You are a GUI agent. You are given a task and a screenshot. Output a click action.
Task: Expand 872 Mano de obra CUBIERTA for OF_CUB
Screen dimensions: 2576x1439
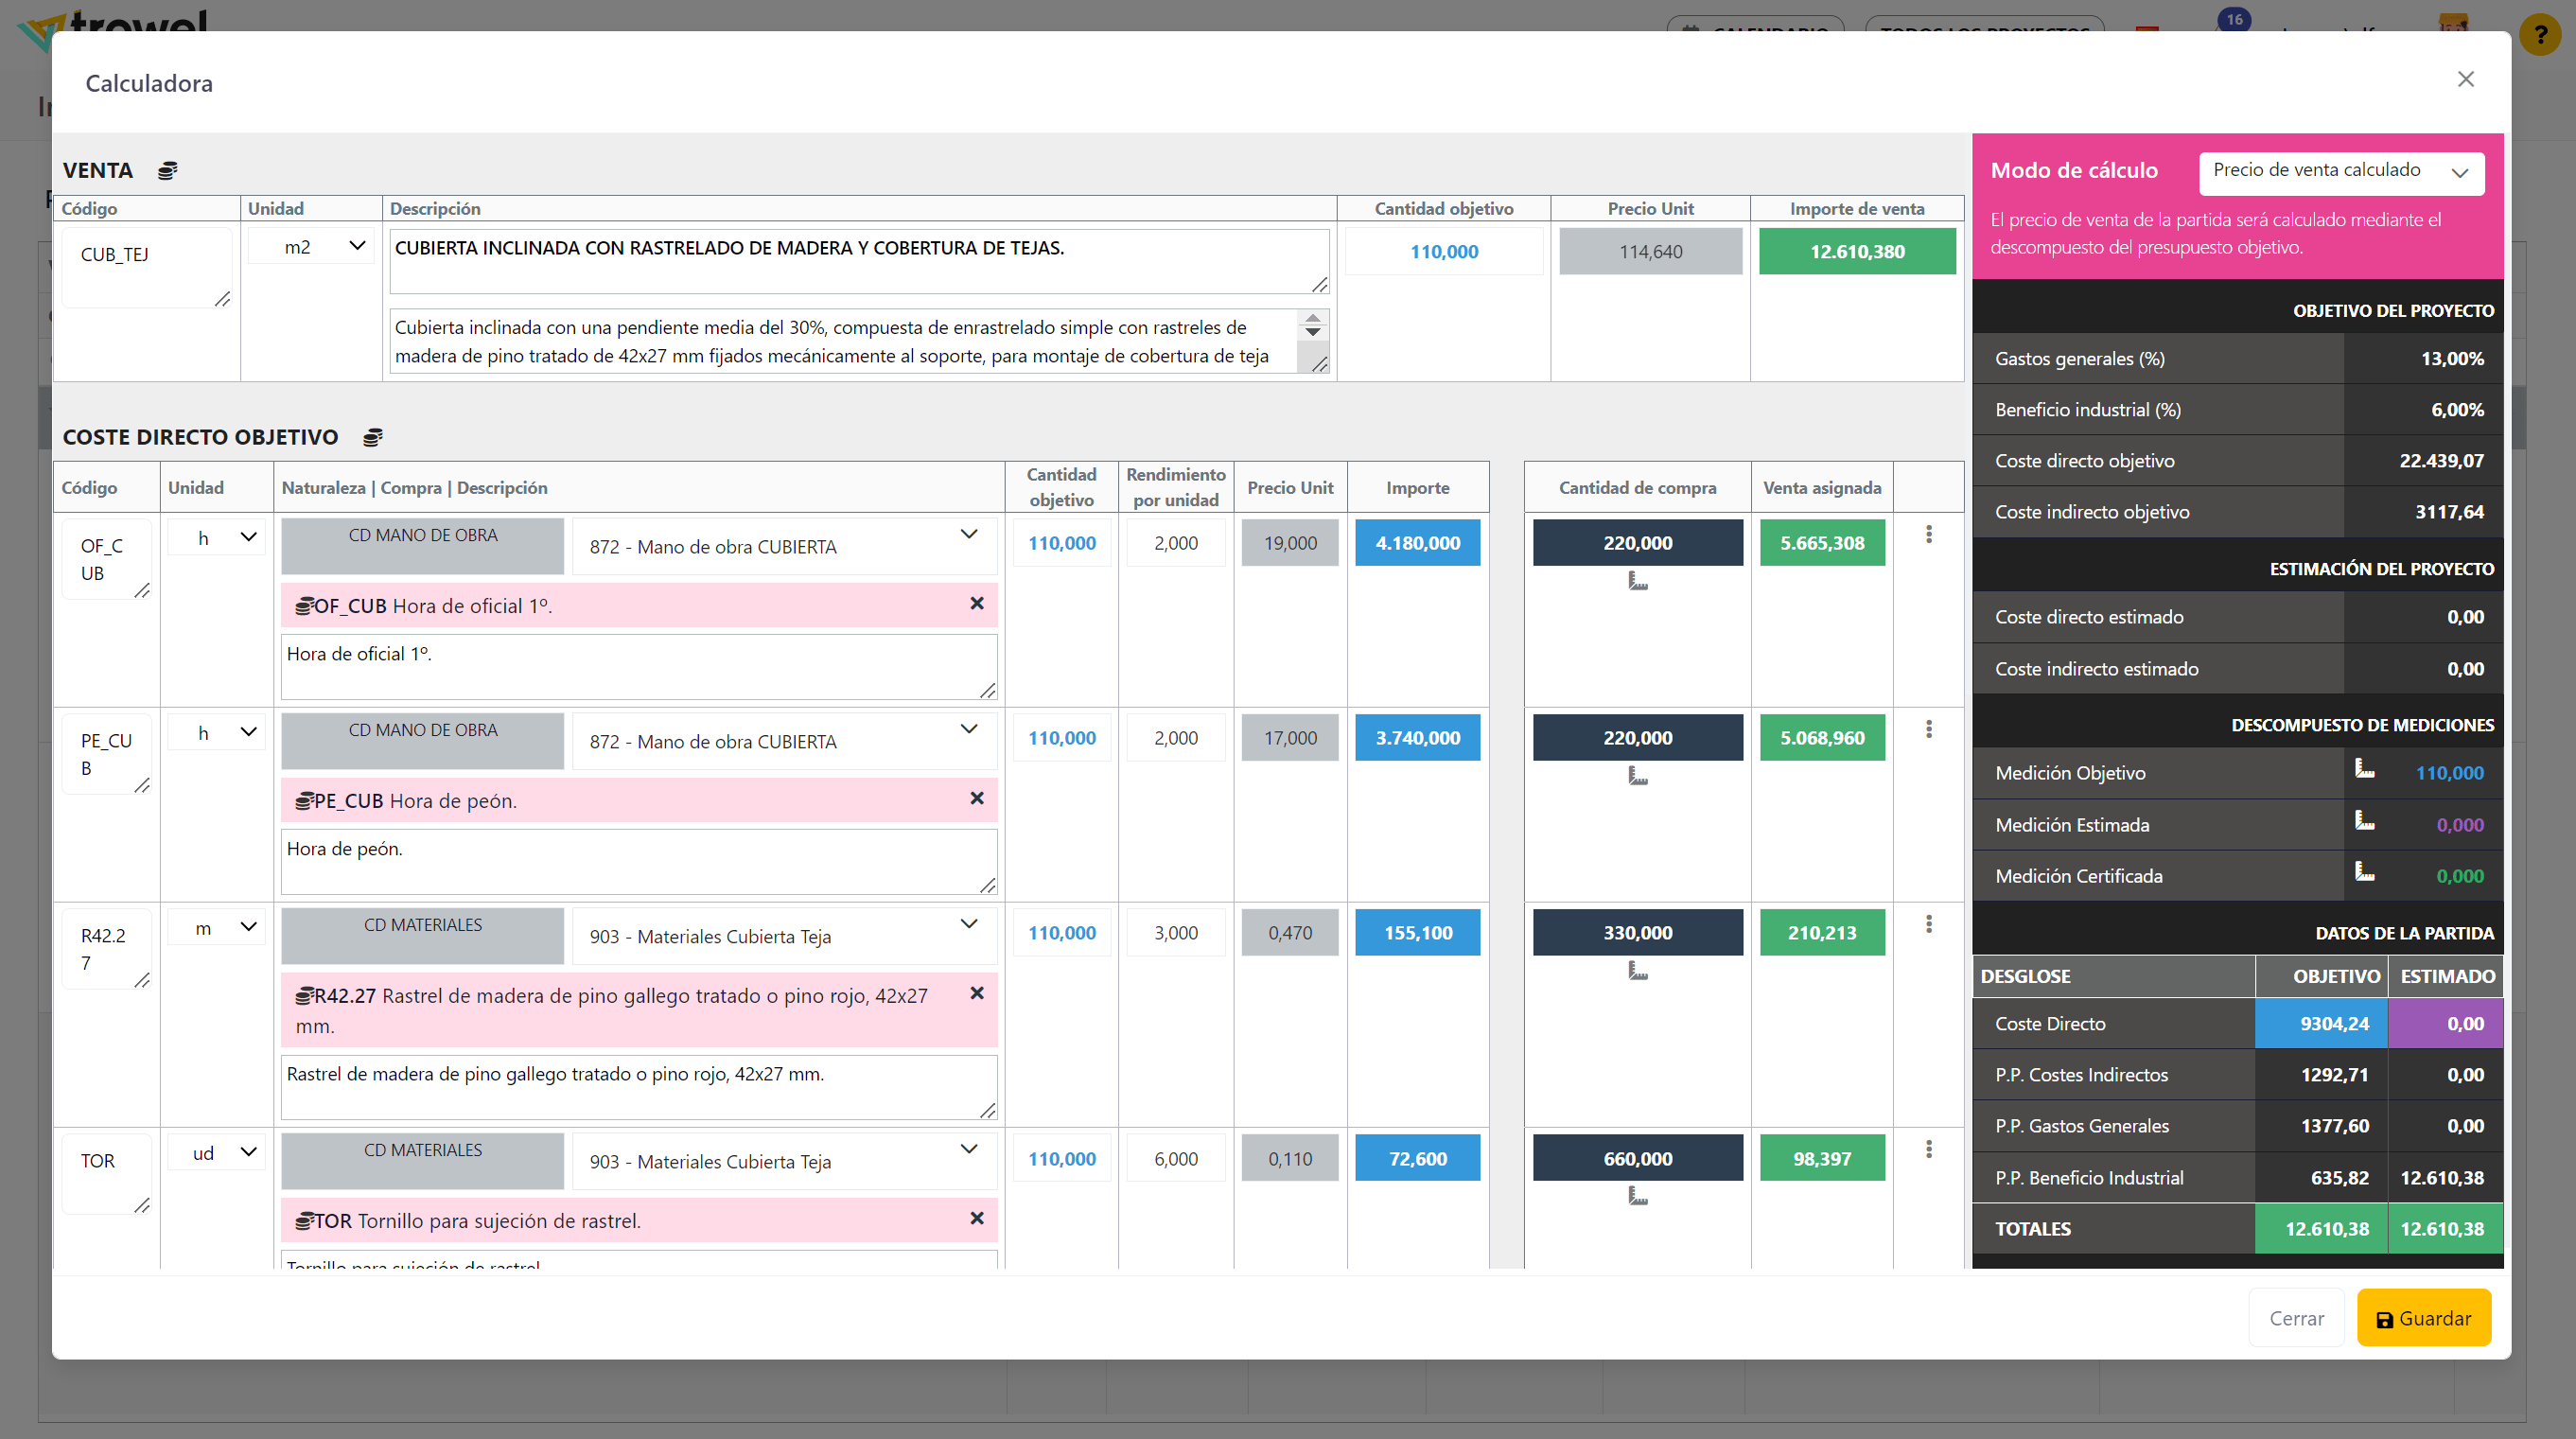[968, 535]
